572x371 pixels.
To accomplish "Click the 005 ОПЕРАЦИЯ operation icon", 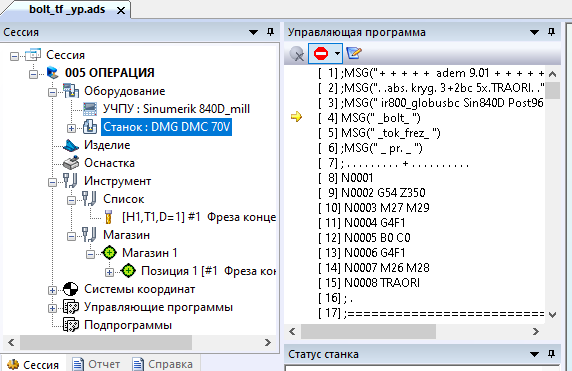I will 53,73.
